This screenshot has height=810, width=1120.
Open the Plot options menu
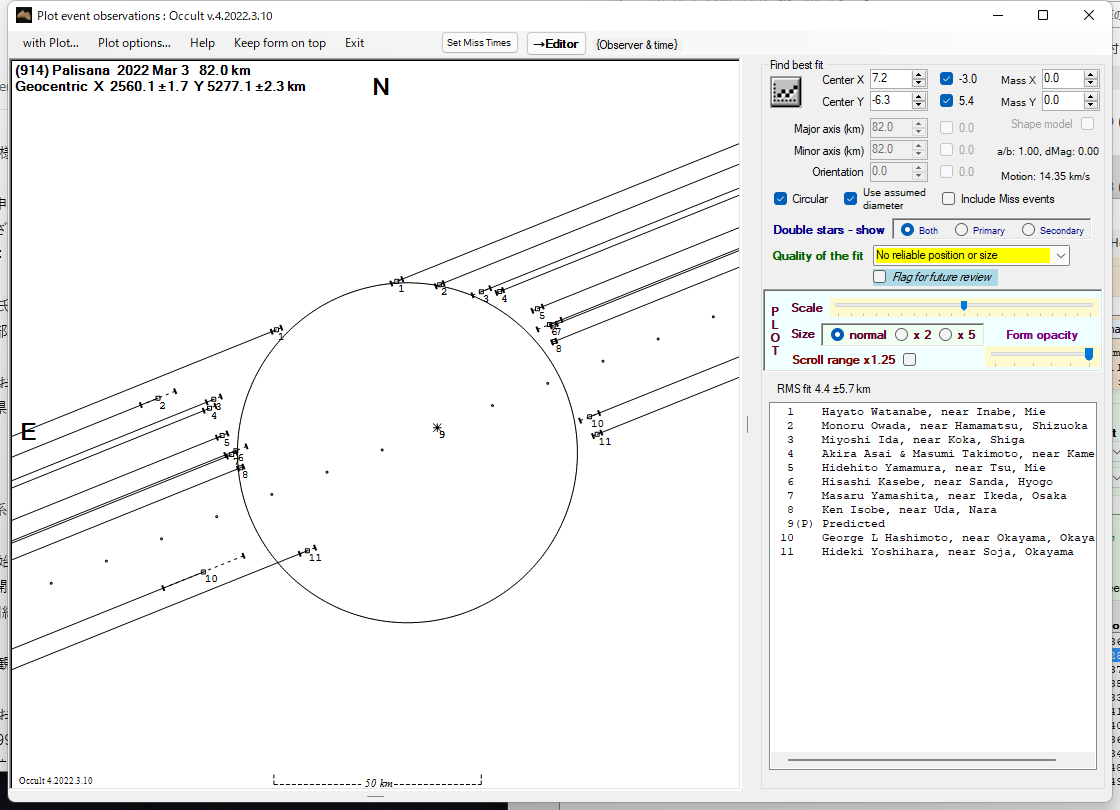tap(134, 43)
